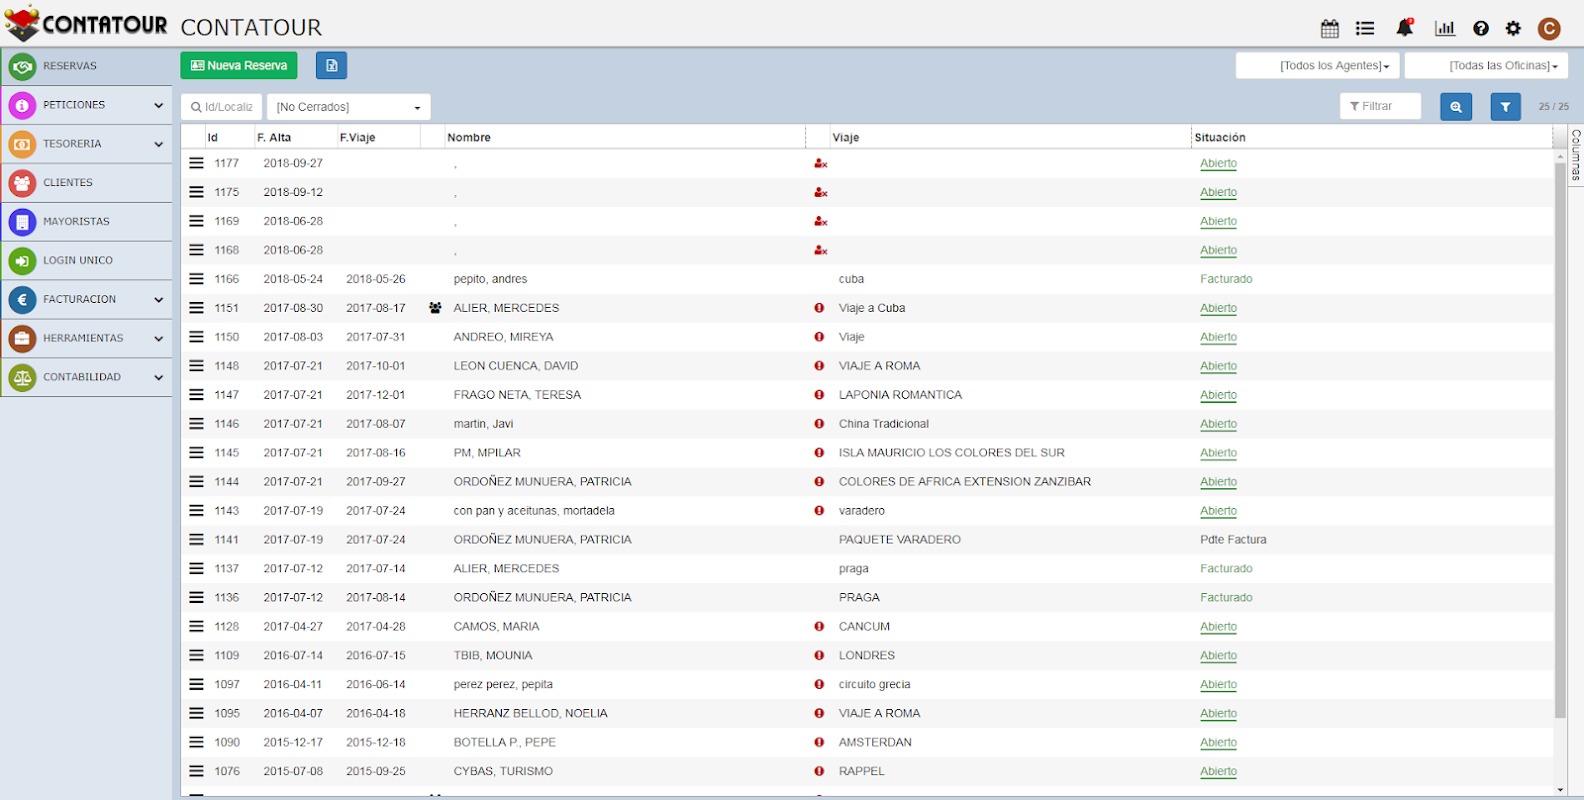This screenshot has width=1584, height=800.
Task: Click the document export icon button
Action: point(331,66)
